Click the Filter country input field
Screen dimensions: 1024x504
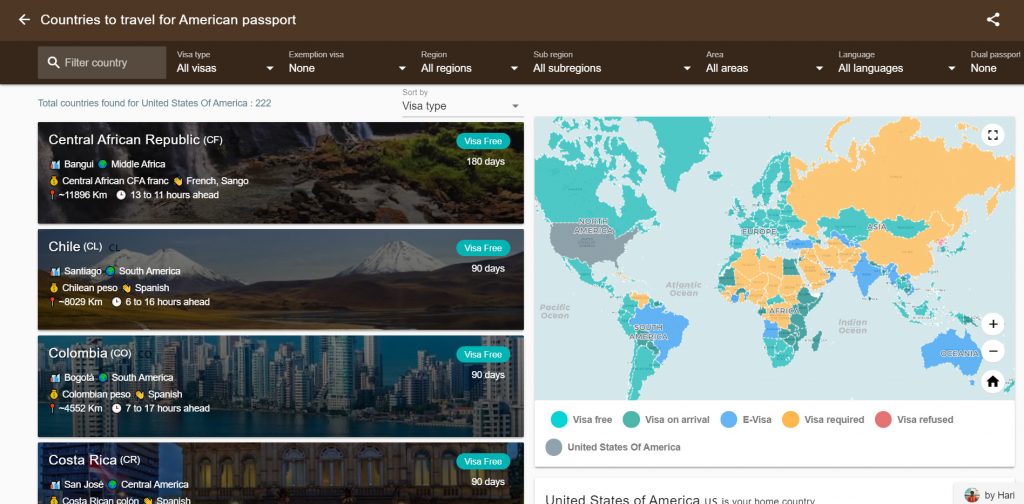pyautogui.click(x=110, y=63)
